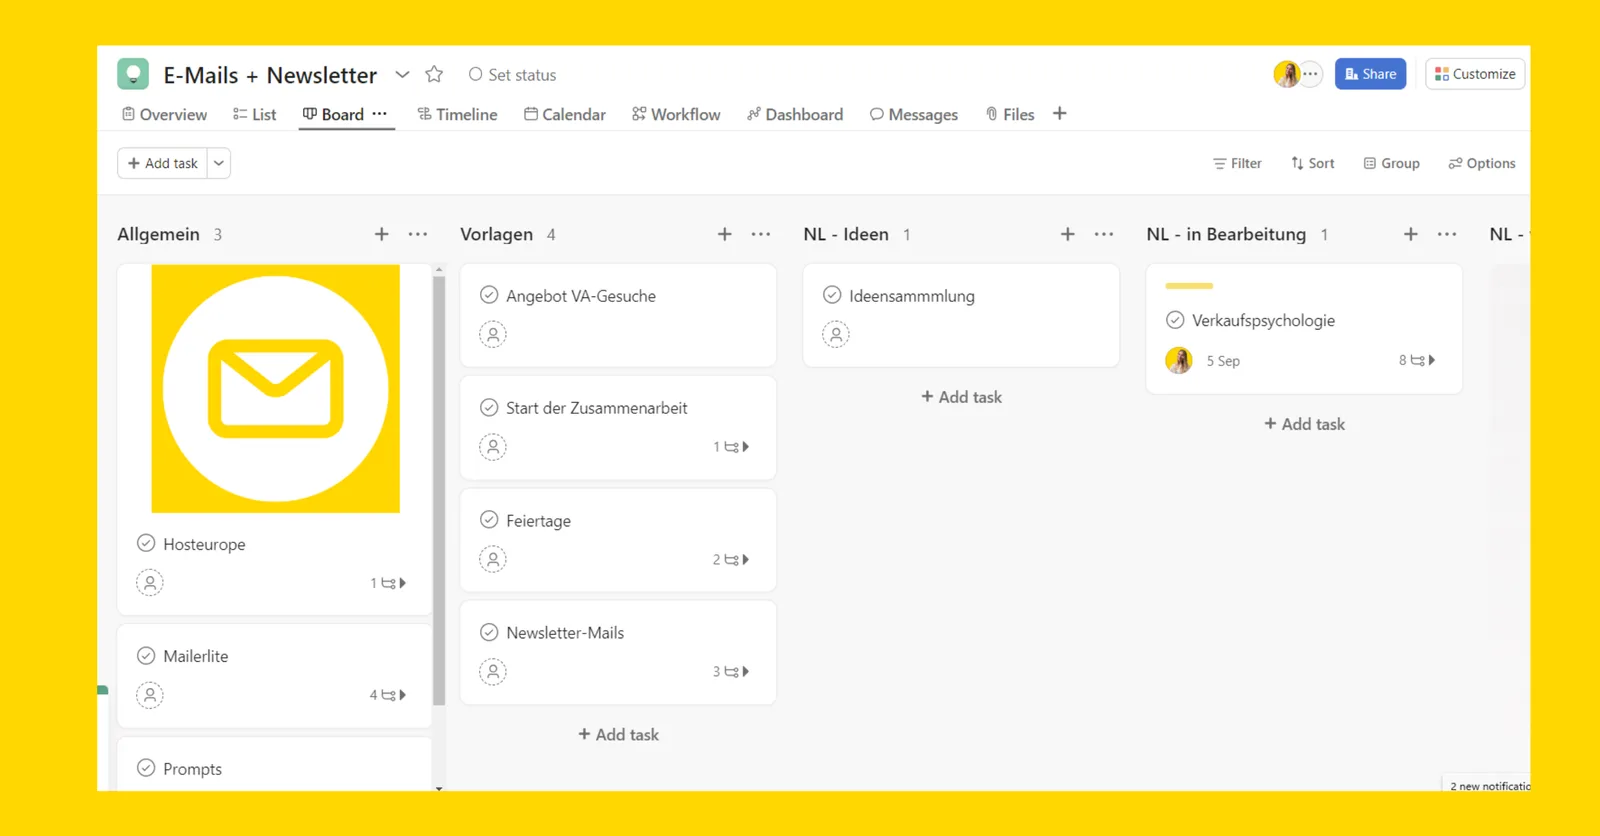
Task: Open the Add task dropdown arrow
Action: point(219,163)
